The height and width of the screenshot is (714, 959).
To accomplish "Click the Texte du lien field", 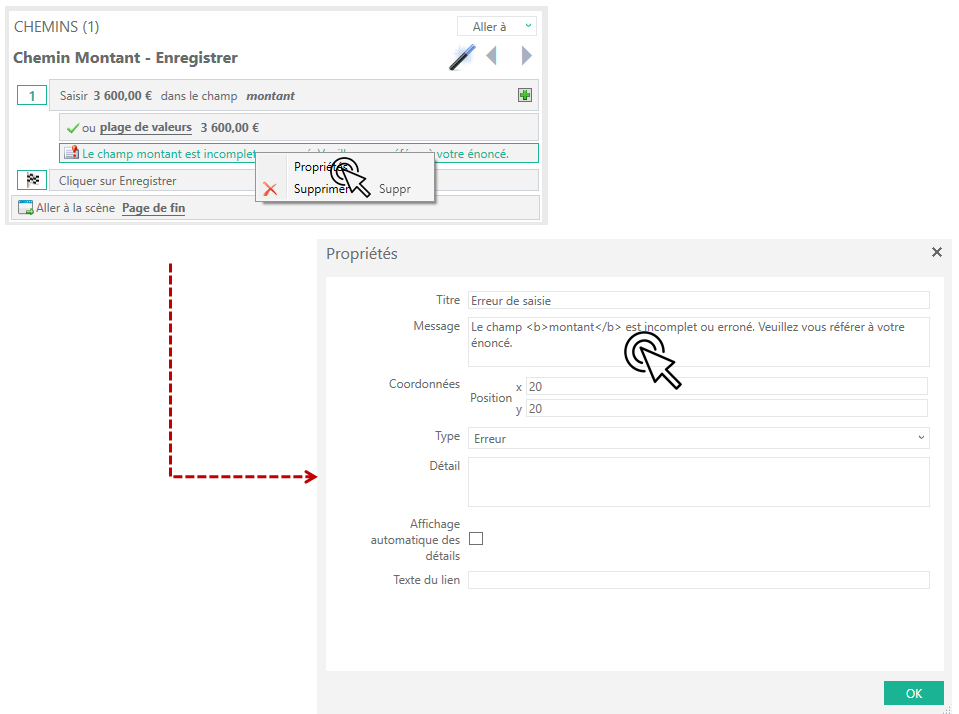I will [698, 580].
